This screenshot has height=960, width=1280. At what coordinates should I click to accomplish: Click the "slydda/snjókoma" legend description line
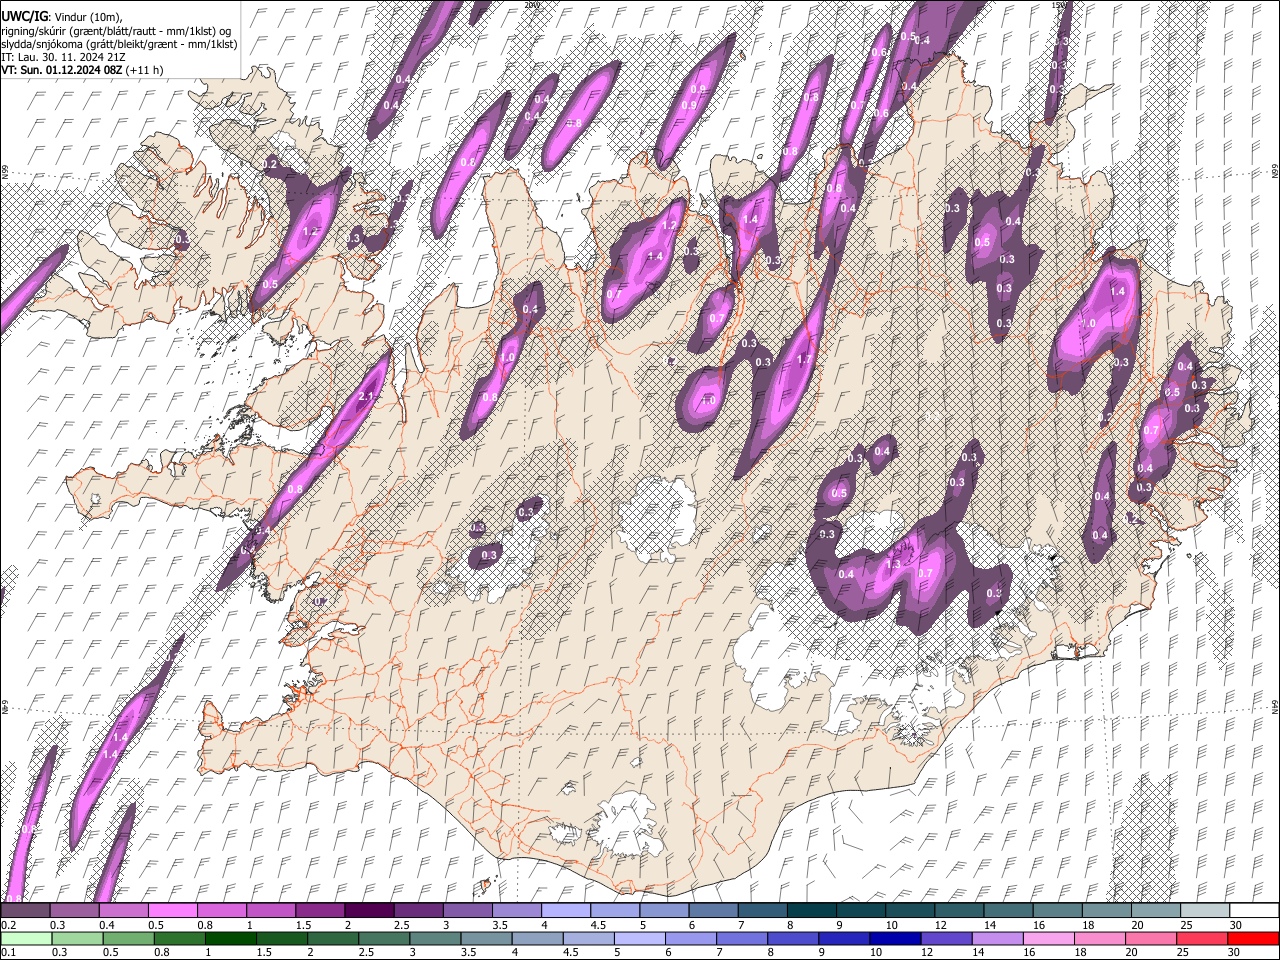tap(119, 44)
